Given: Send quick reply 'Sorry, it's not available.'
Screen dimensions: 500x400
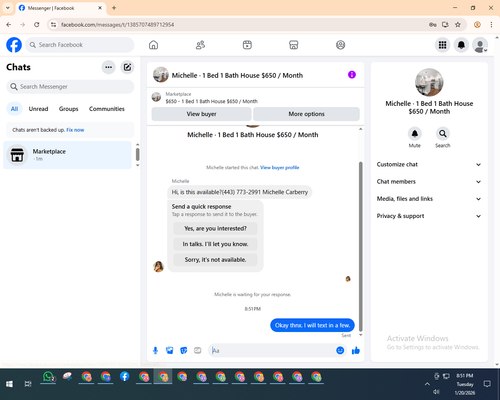Looking at the screenshot, I should [x=215, y=260].
